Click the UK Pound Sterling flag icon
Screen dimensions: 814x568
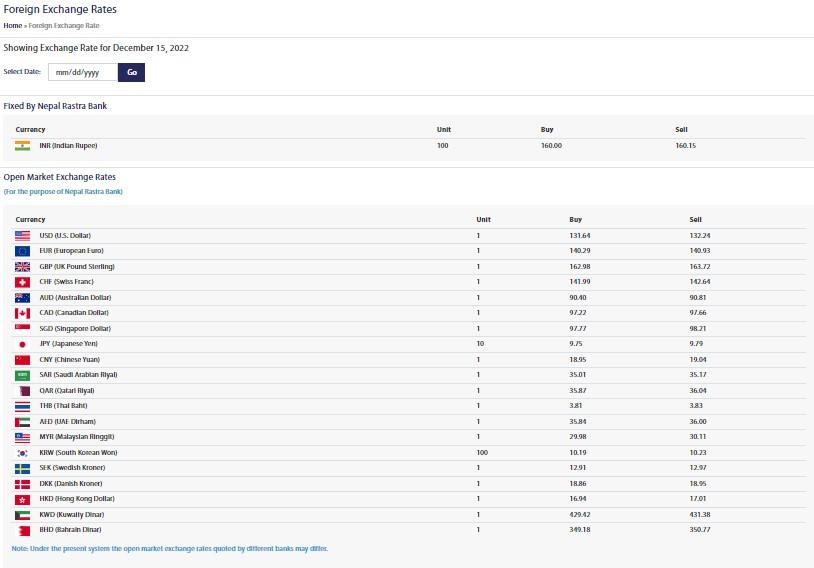(x=22, y=266)
